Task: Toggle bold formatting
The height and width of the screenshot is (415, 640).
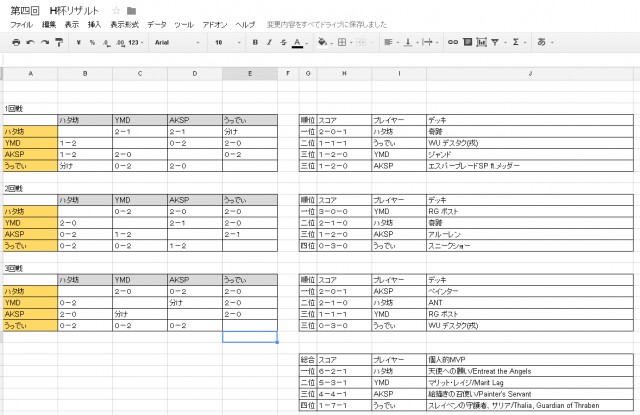Action: pyautogui.click(x=255, y=42)
